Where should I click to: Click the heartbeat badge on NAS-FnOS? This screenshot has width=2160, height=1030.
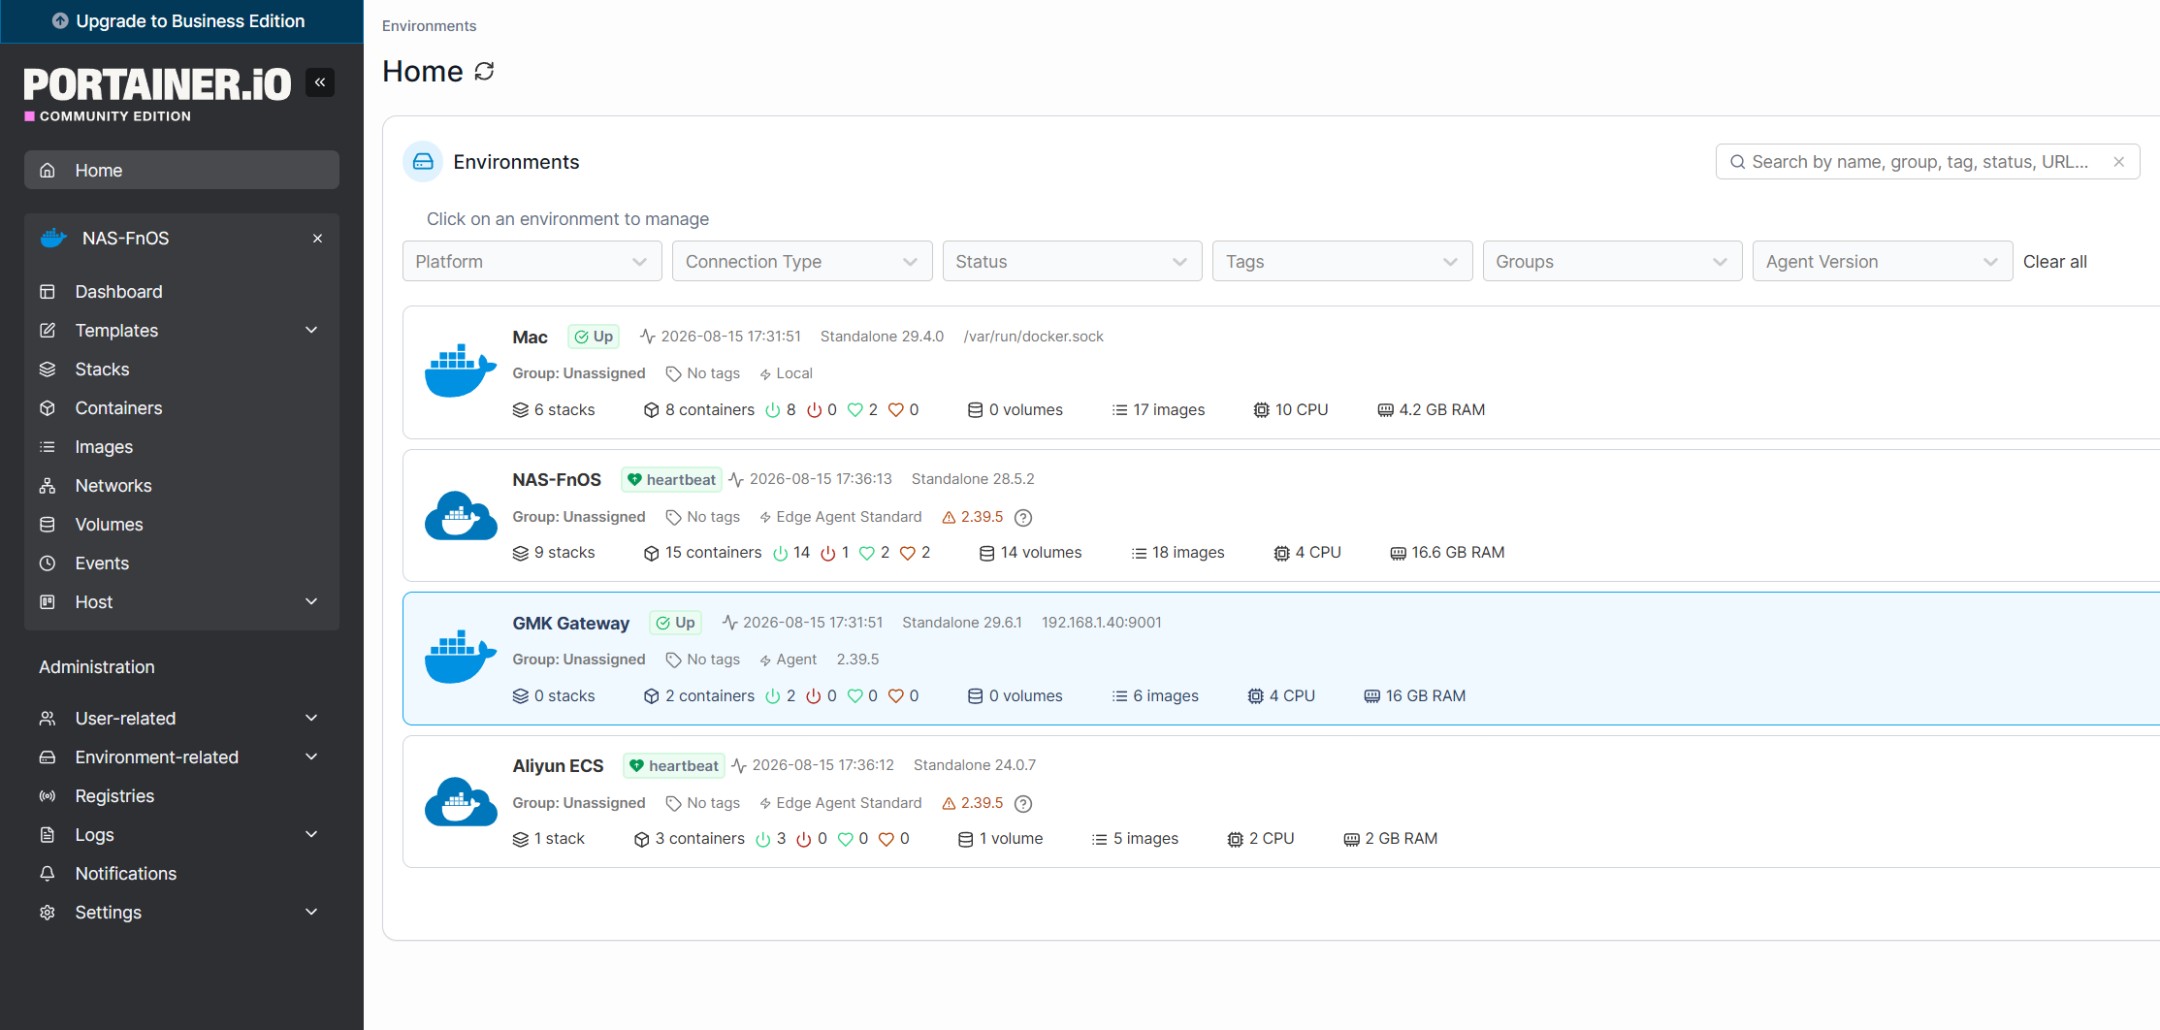(672, 480)
